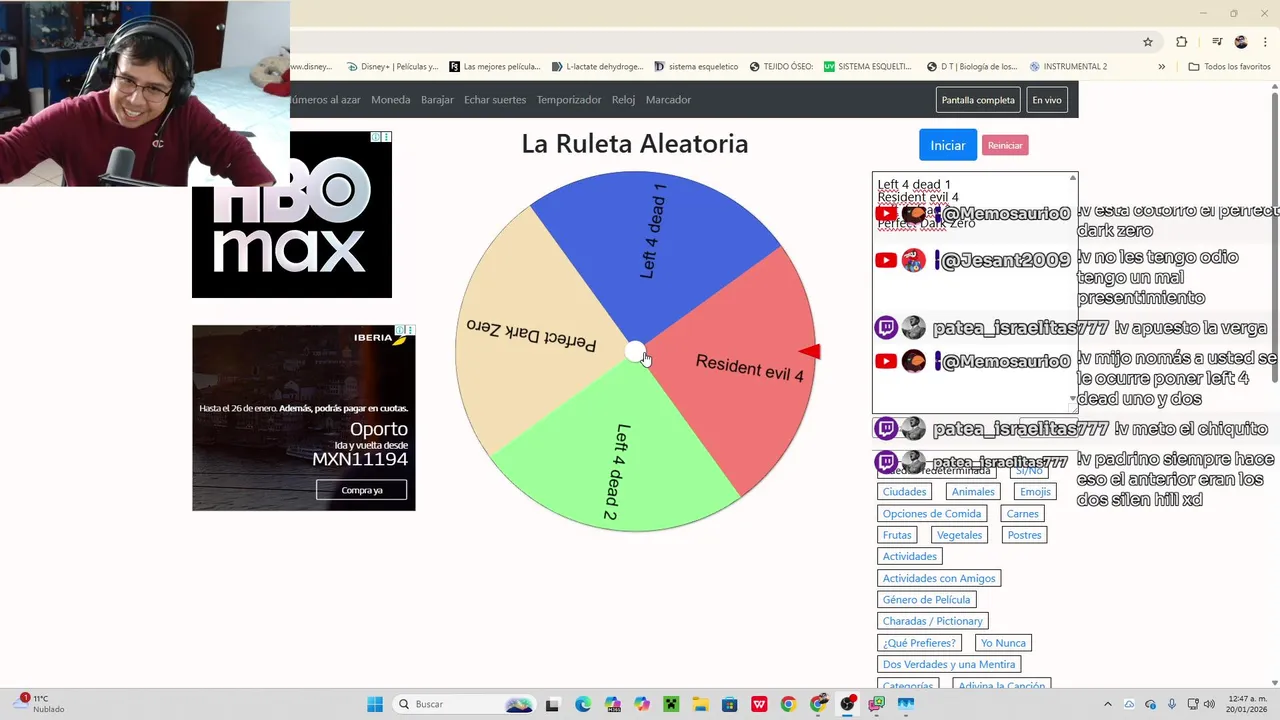
Task: Open the Las mejores película bookmark
Action: click(494, 67)
